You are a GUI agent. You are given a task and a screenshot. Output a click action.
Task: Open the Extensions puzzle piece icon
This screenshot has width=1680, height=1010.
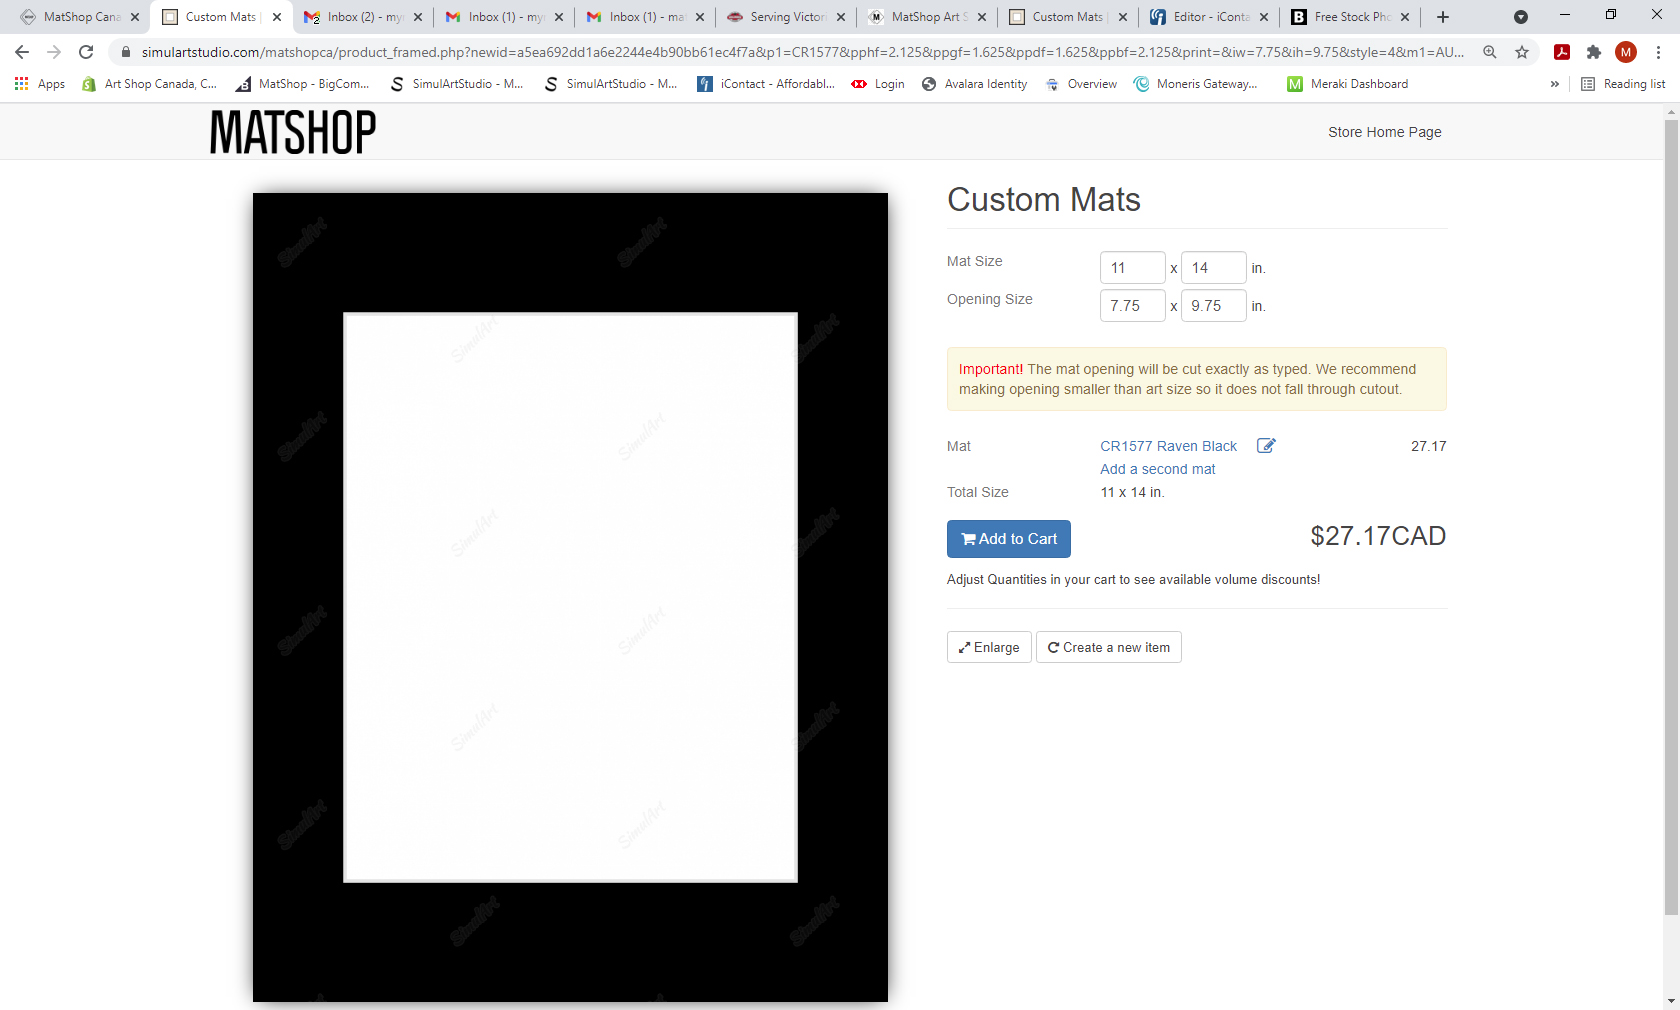click(1594, 52)
